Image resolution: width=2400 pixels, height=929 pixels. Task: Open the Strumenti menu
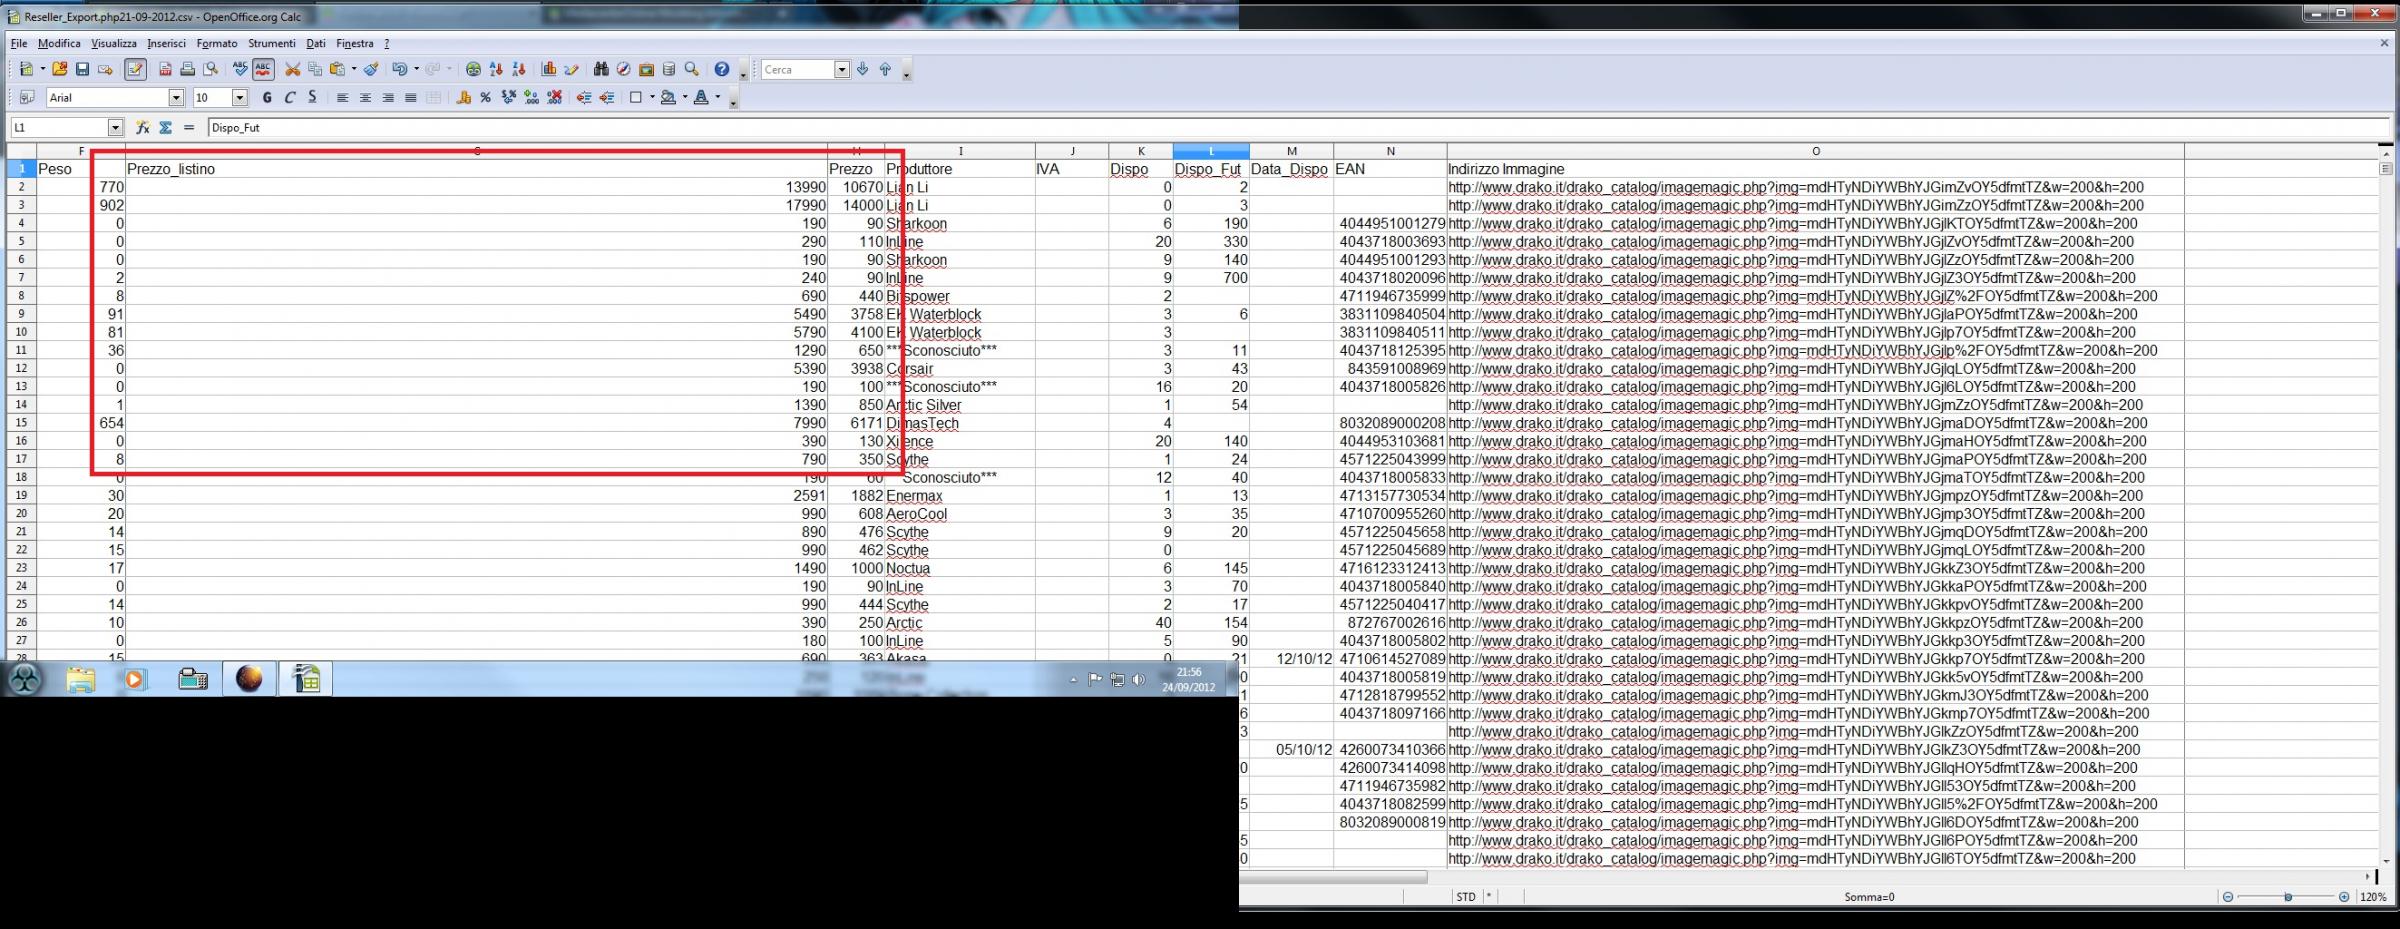coord(272,44)
